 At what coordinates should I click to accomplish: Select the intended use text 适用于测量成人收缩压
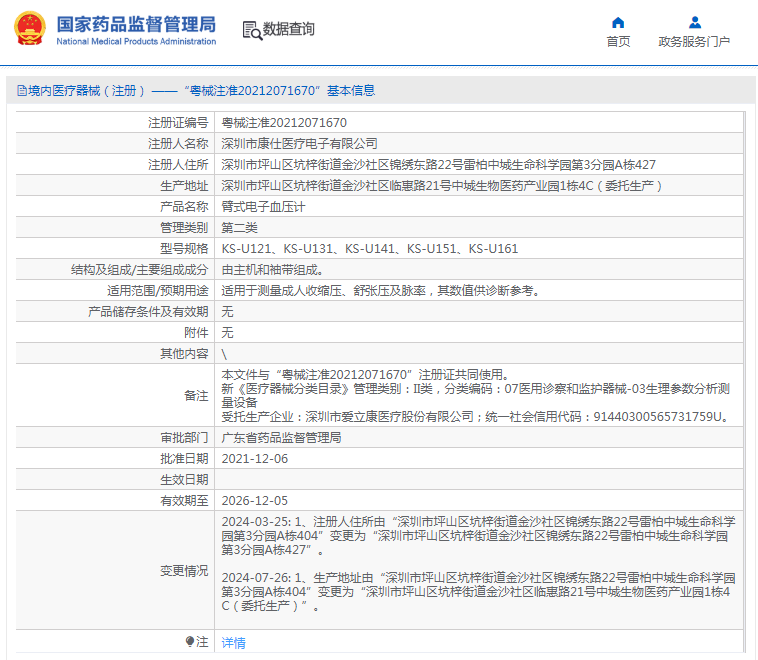381,291
